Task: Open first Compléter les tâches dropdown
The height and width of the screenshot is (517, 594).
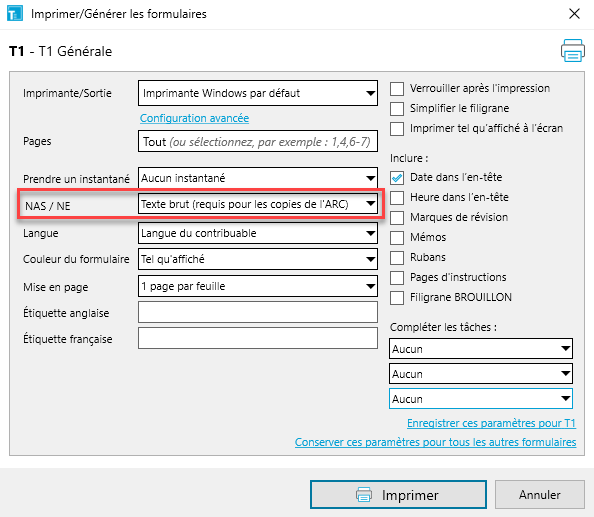Action: coord(481,348)
